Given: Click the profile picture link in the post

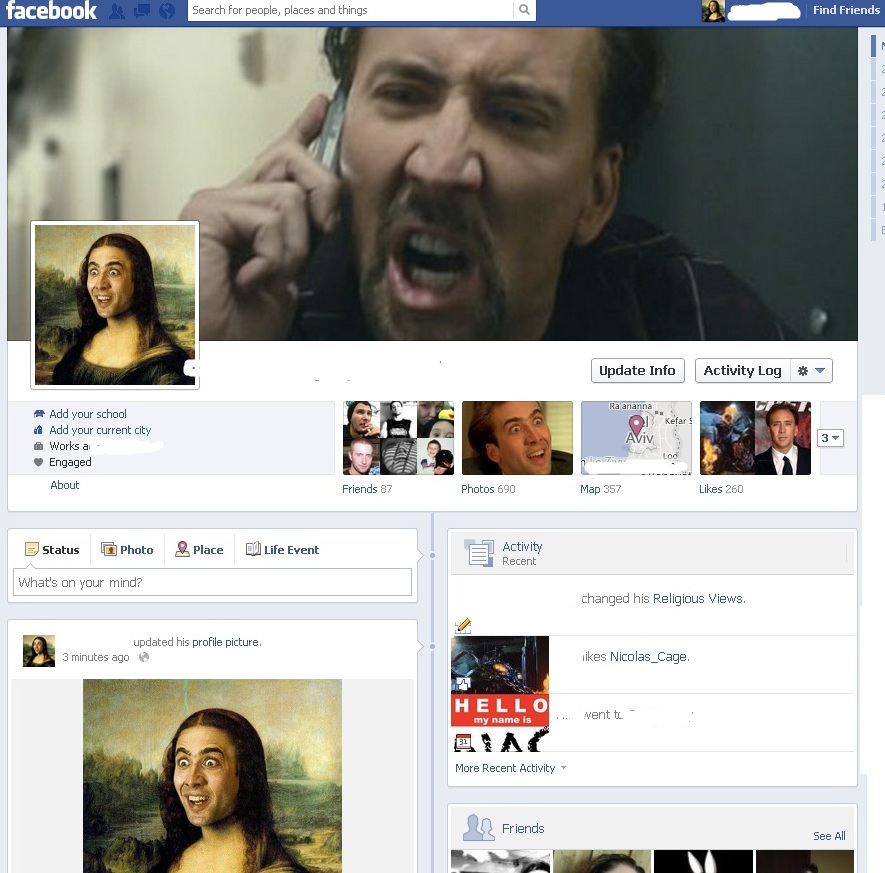Looking at the screenshot, I should [226, 642].
